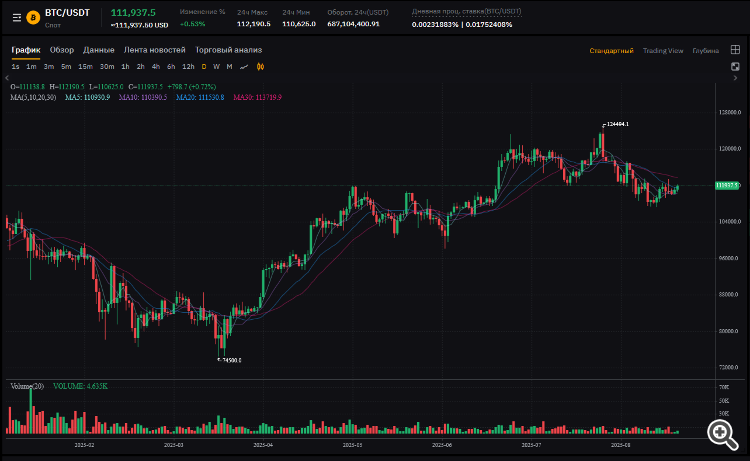Open the BTC/USDT pair selector
The height and width of the screenshot is (461, 750).
[67, 13]
